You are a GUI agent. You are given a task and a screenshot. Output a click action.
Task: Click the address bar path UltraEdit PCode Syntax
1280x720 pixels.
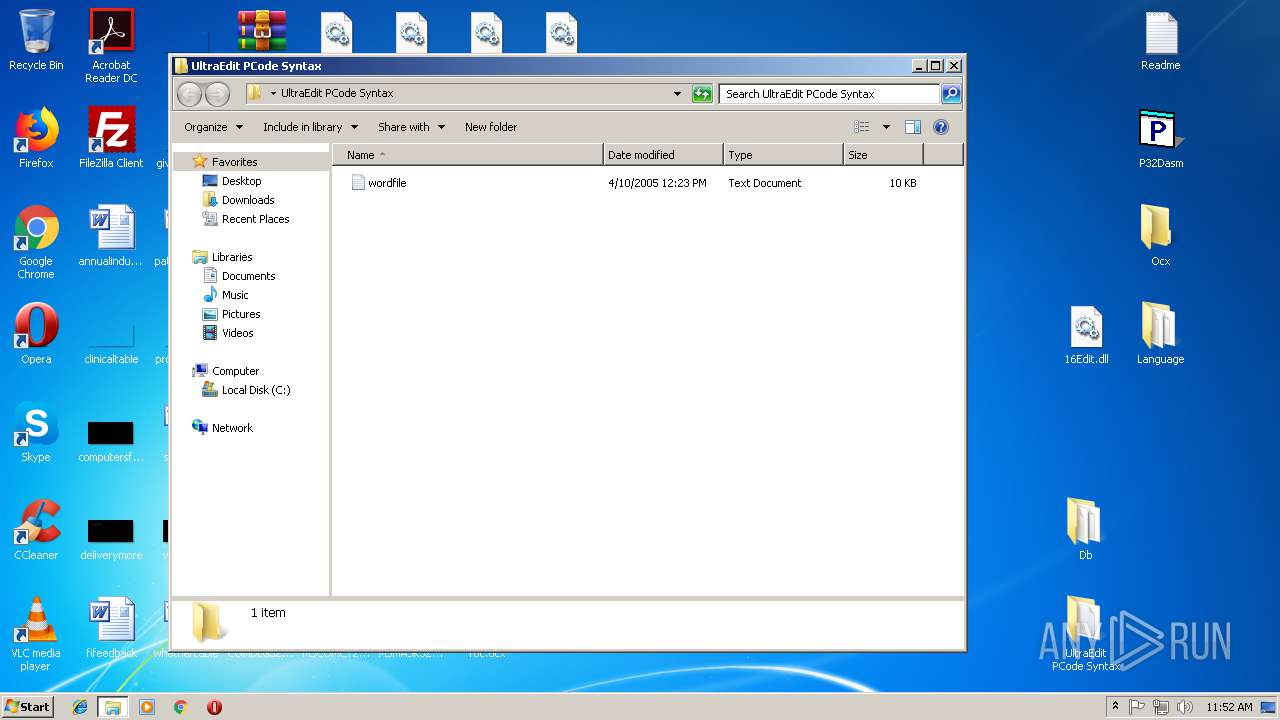[x=337, y=93]
